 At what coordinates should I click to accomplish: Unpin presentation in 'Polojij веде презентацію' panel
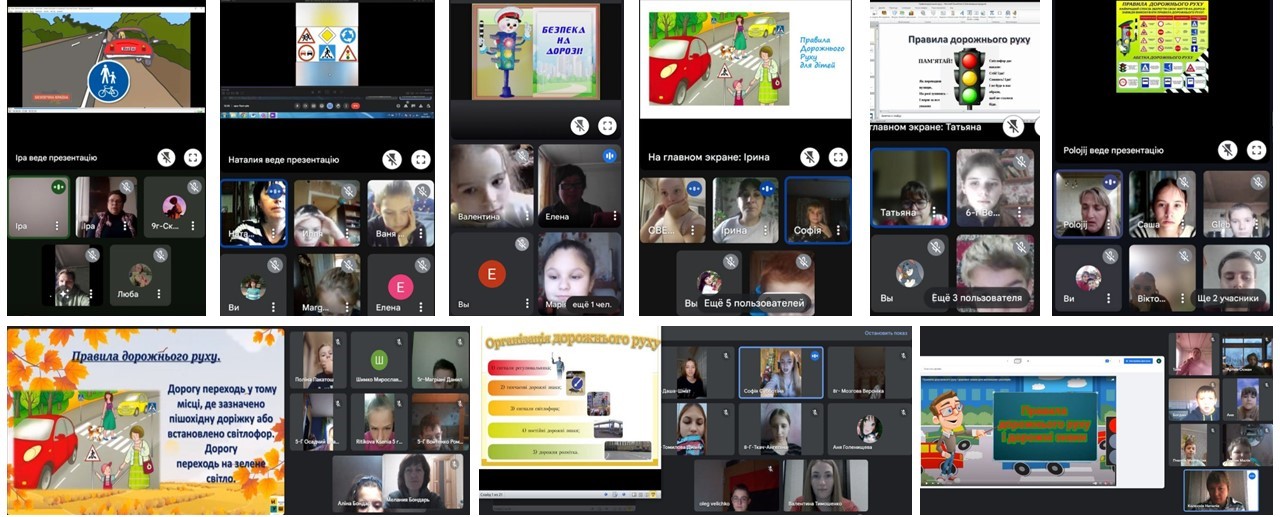click(1227, 150)
